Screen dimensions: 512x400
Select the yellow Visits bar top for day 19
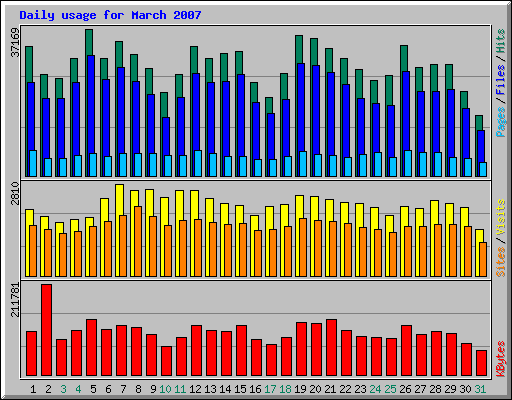[300, 207]
